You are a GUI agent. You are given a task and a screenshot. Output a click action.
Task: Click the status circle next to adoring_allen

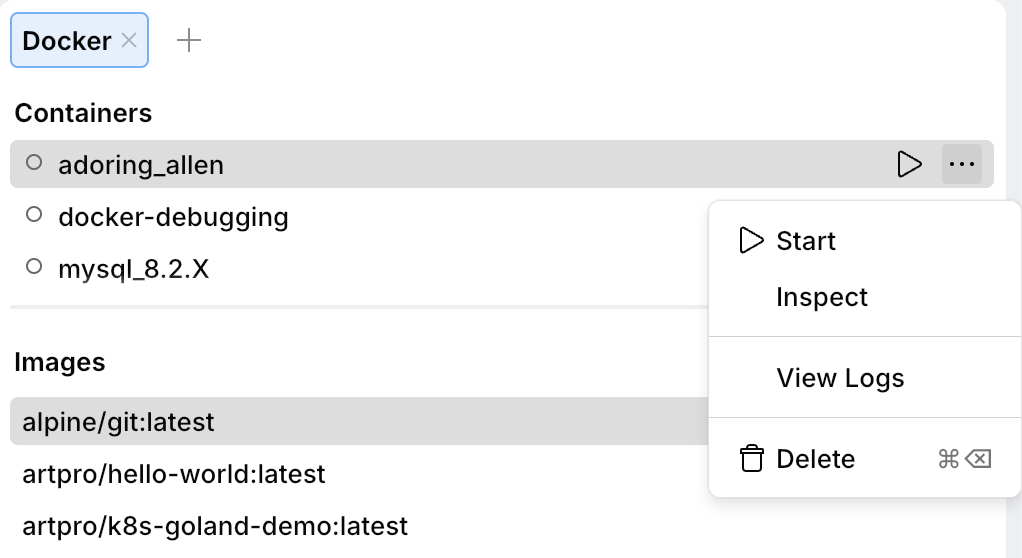pos(34,163)
